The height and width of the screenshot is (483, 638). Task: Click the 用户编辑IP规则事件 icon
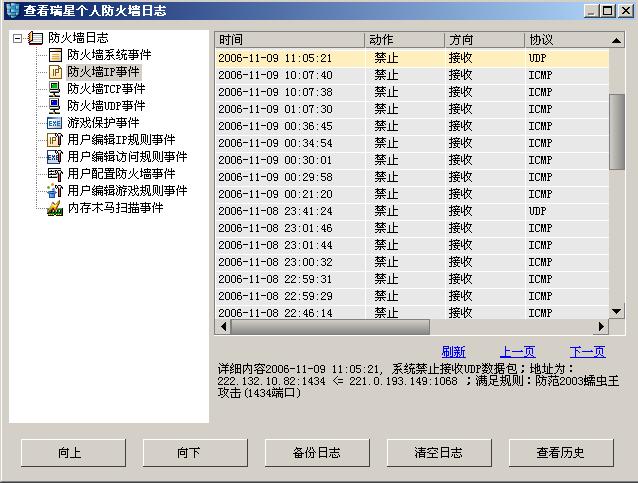click(x=55, y=140)
